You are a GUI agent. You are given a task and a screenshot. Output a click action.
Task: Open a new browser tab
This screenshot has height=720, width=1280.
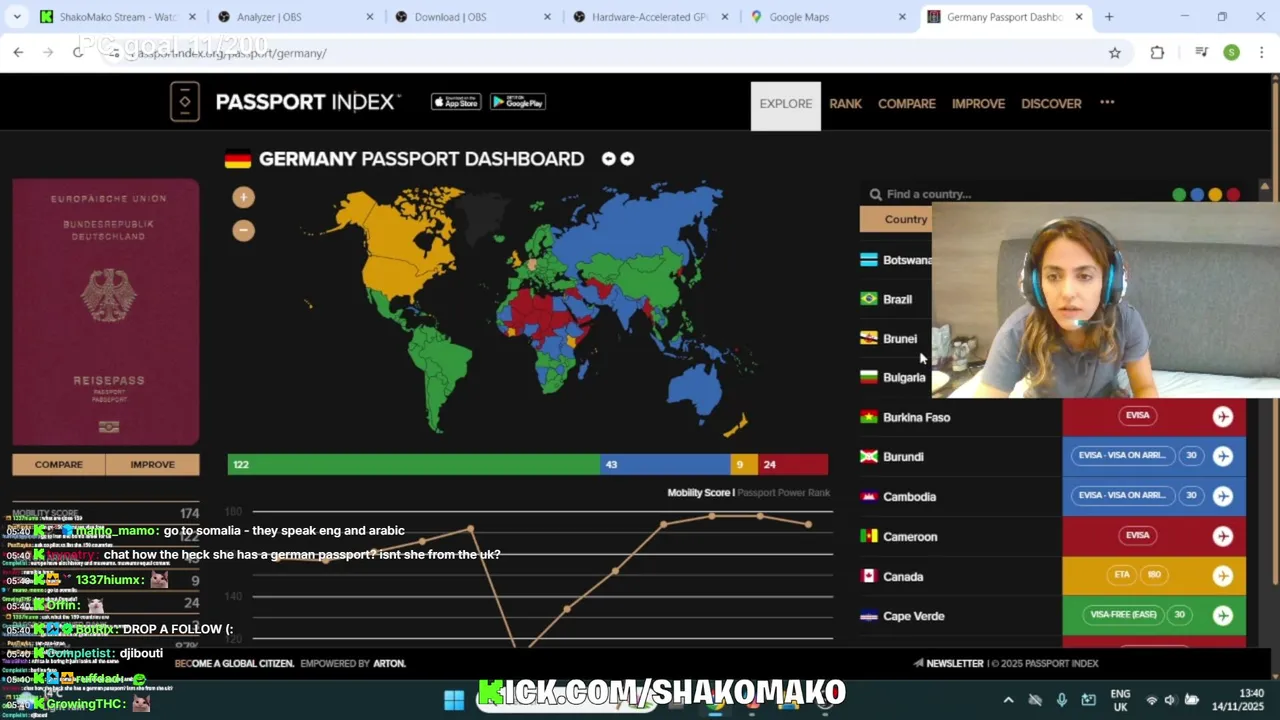coord(1109,17)
